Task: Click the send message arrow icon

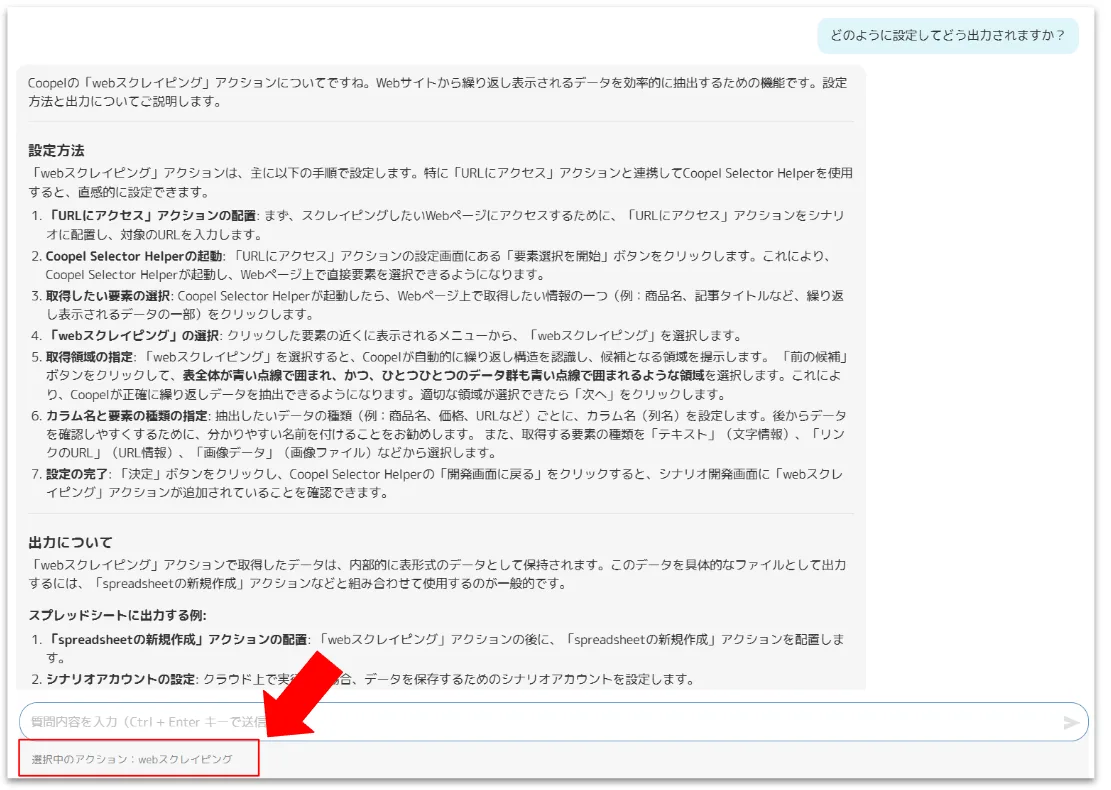Action: click(x=1071, y=722)
